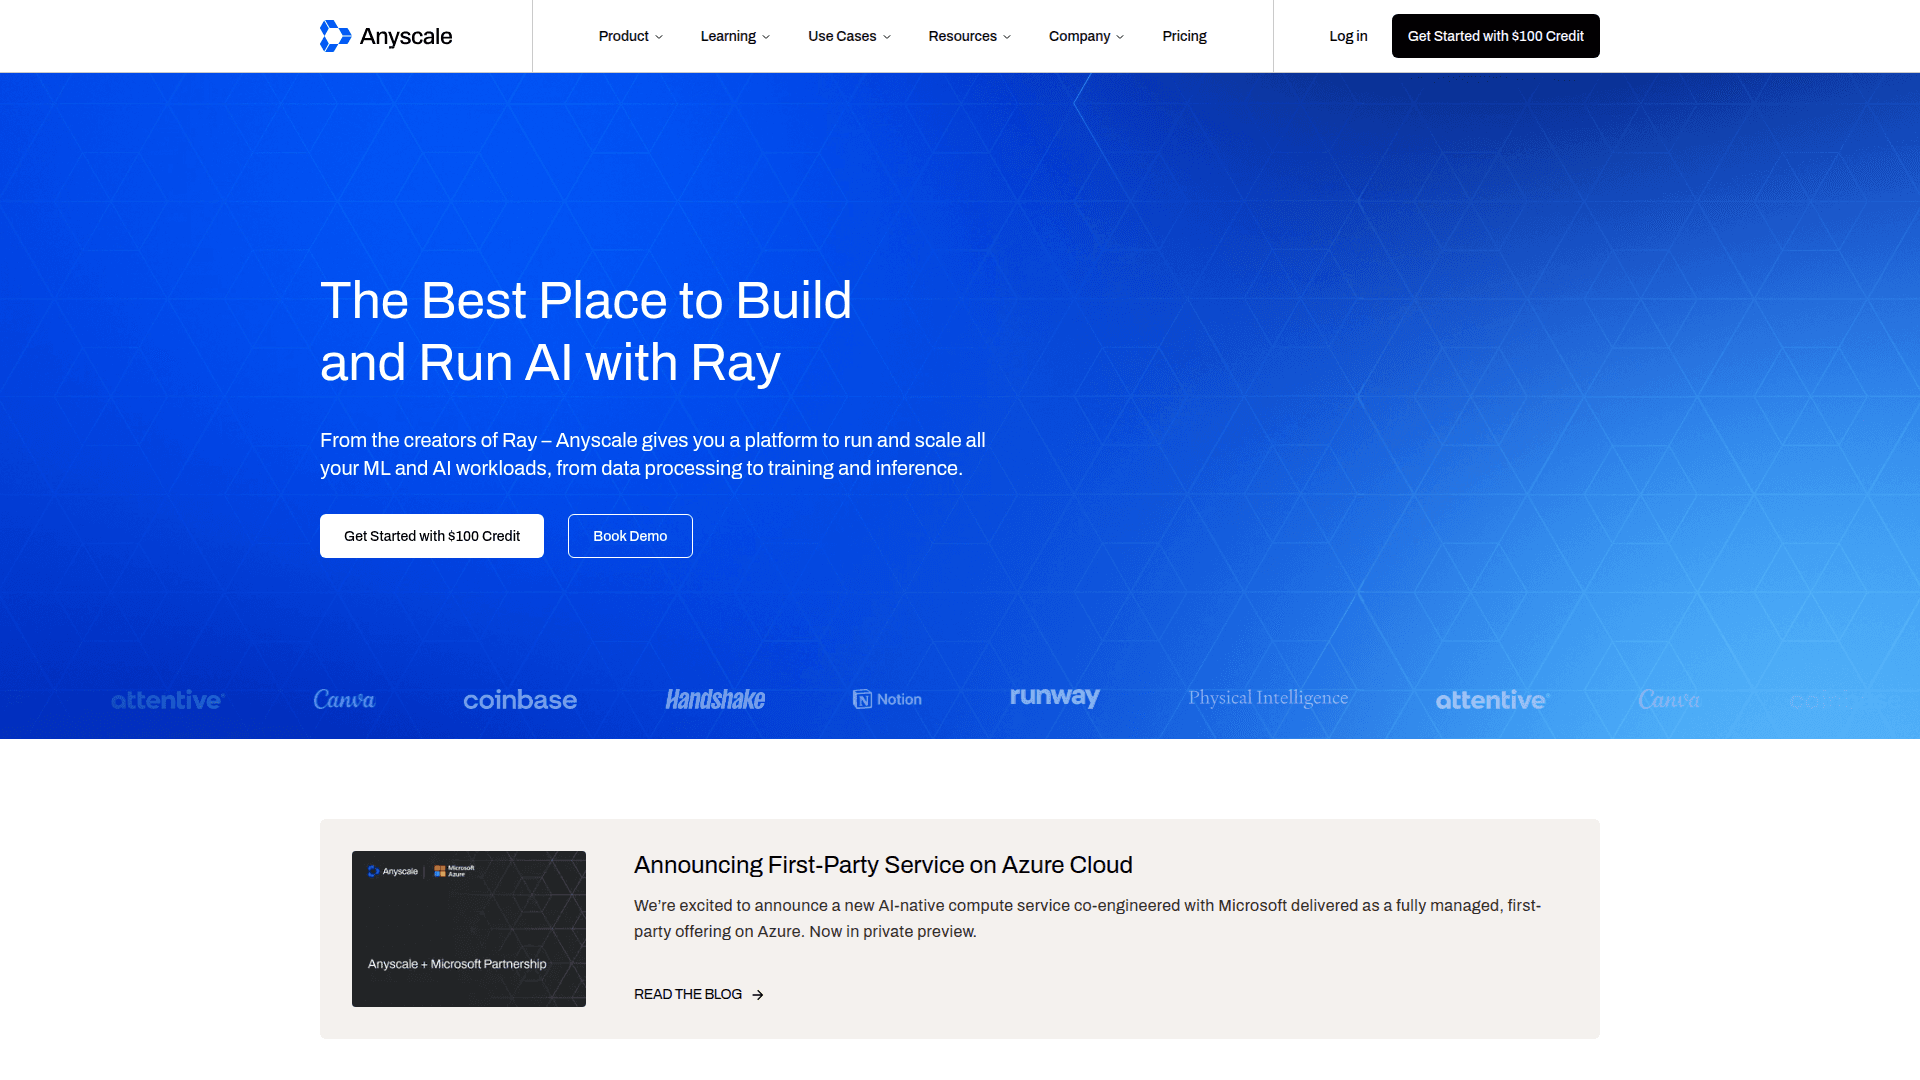Go to the Pricing page
The width and height of the screenshot is (1920, 1080).
1184,36
